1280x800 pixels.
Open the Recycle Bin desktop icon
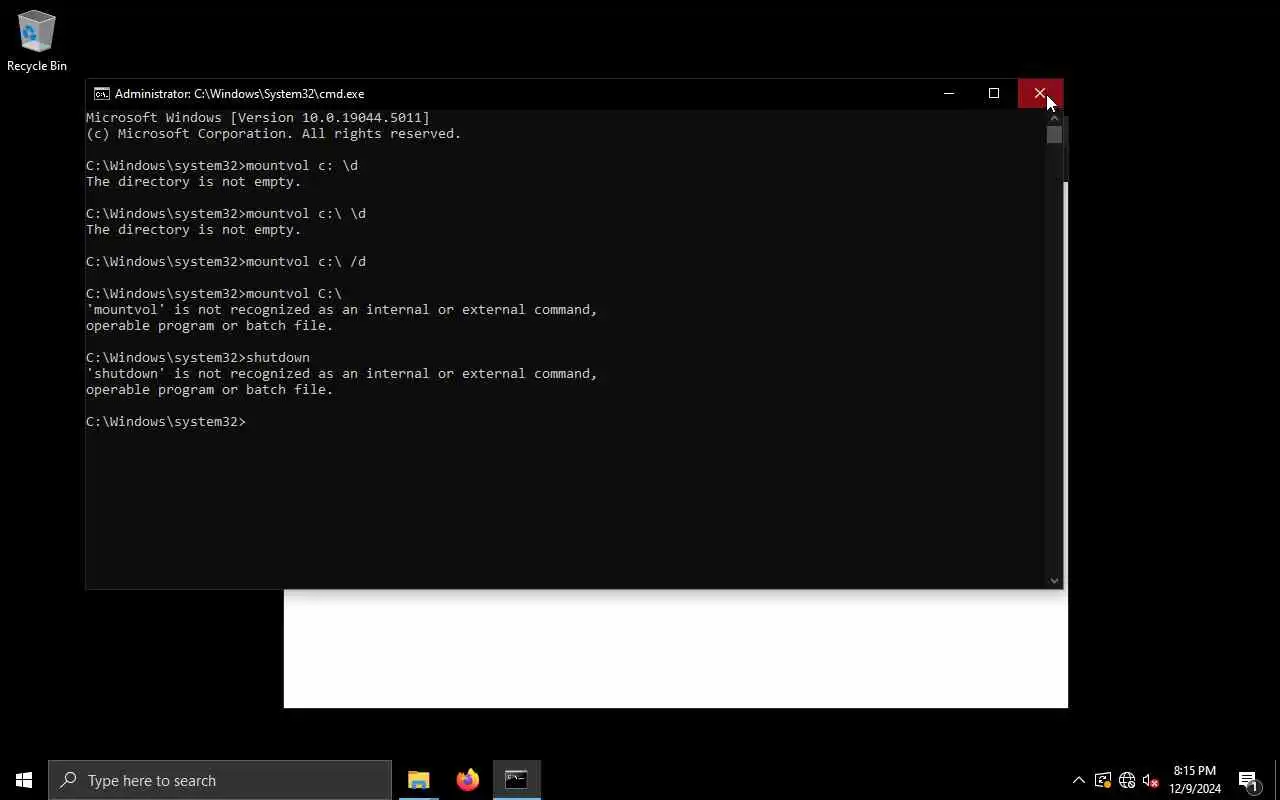[x=37, y=41]
